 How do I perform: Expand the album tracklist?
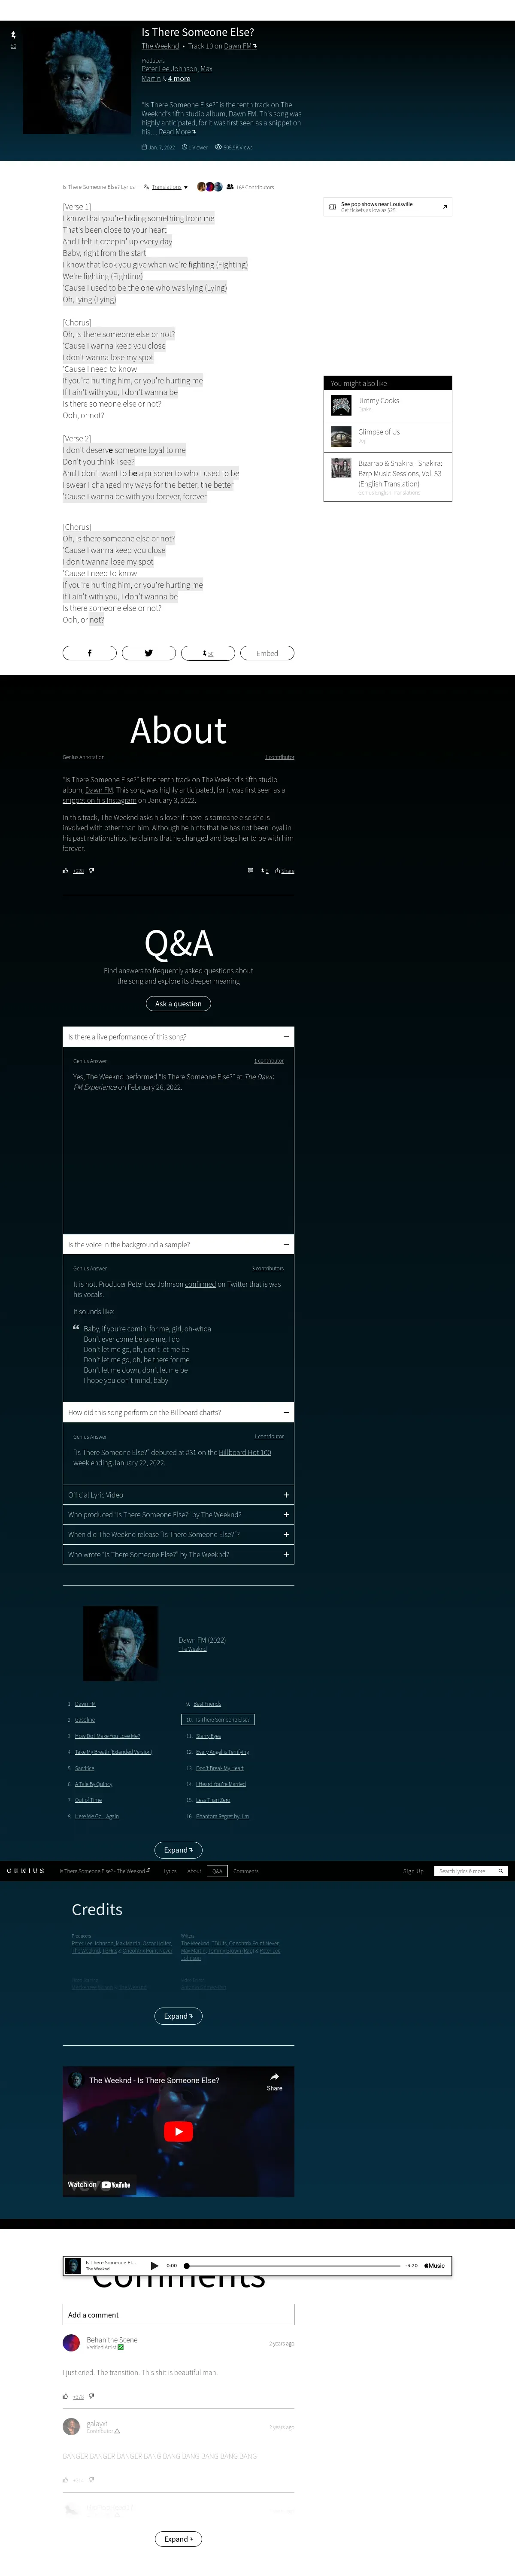[178, 1850]
